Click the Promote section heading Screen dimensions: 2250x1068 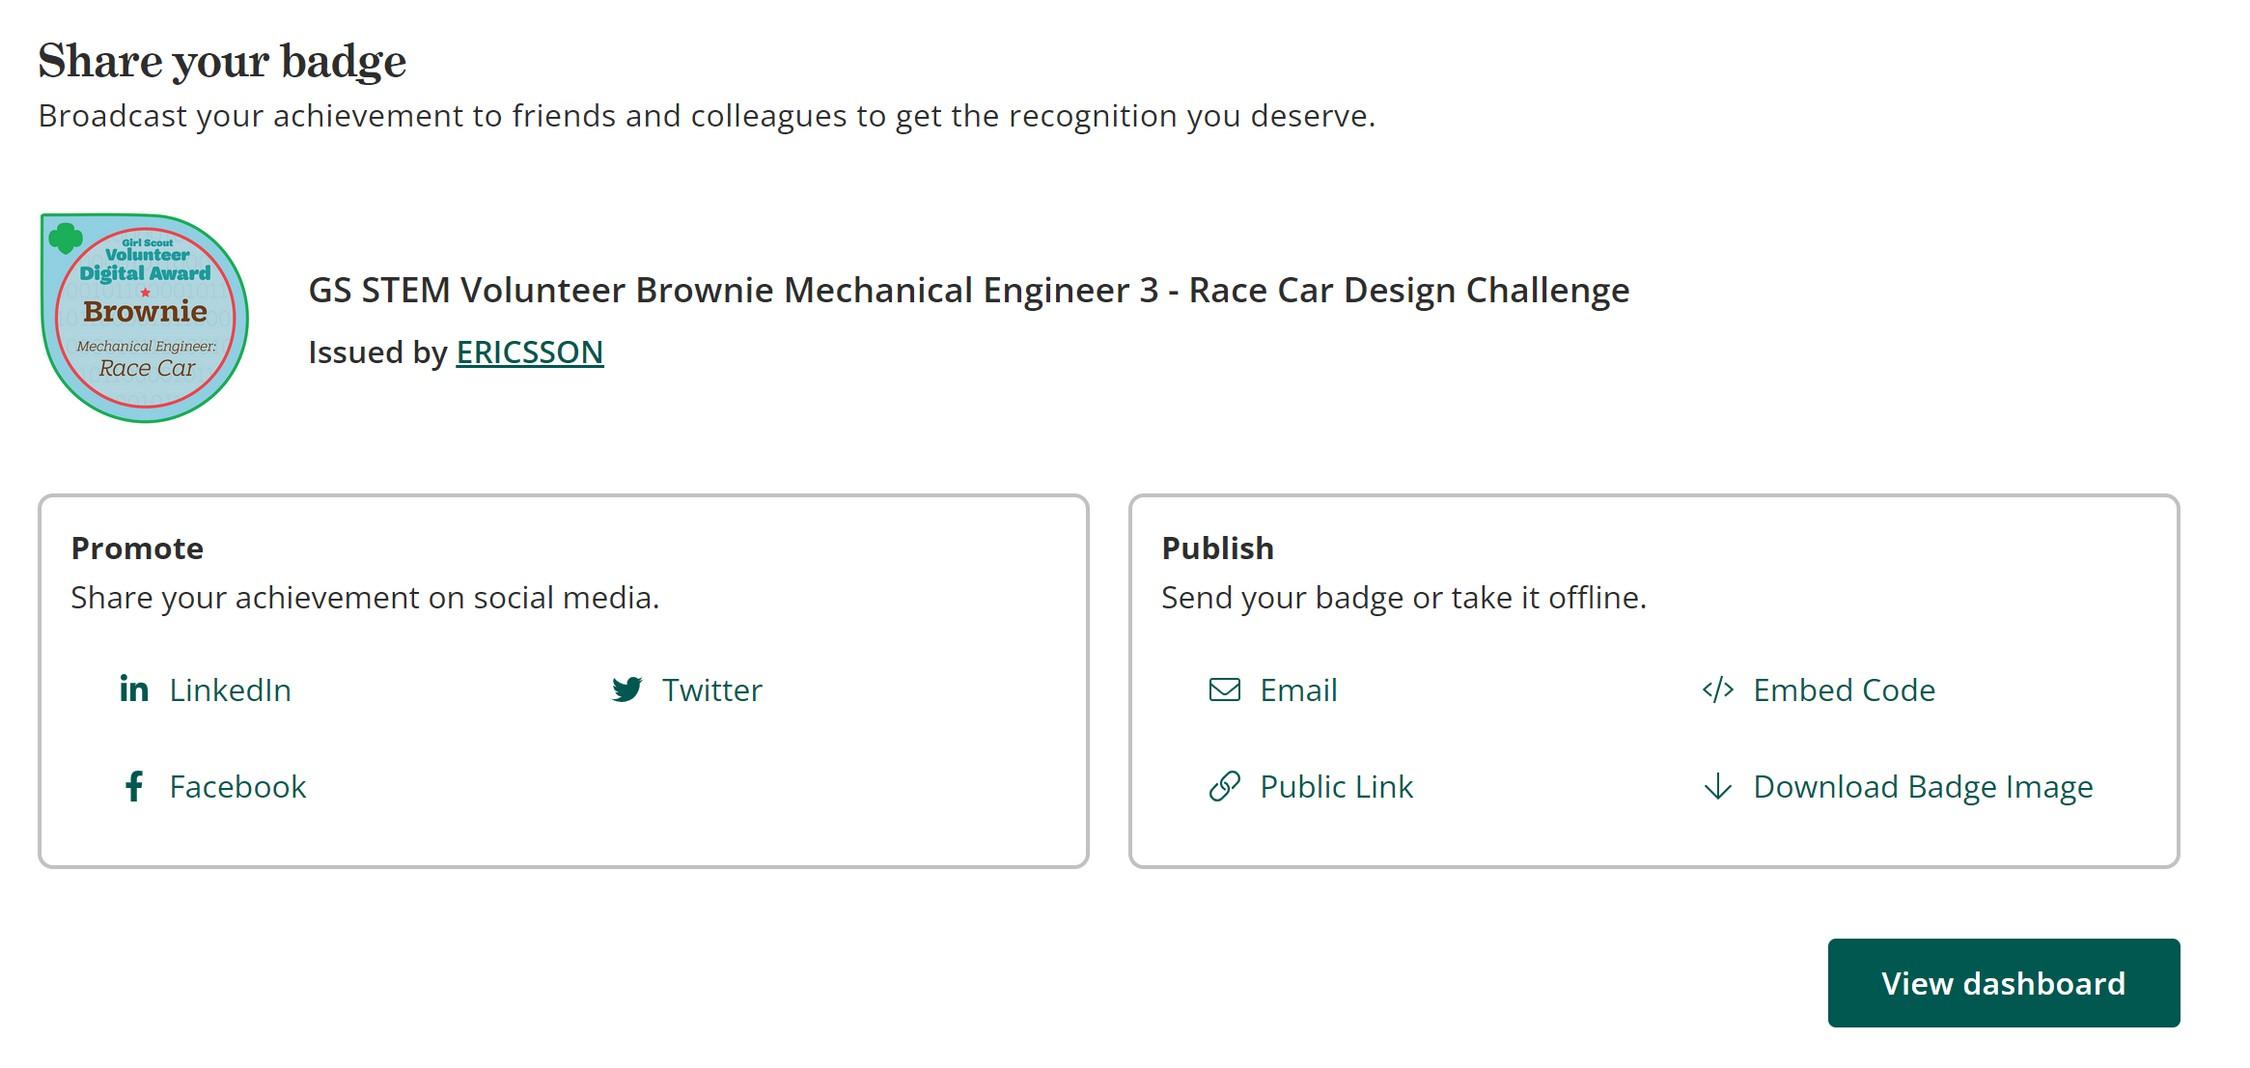[x=137, y=548]
